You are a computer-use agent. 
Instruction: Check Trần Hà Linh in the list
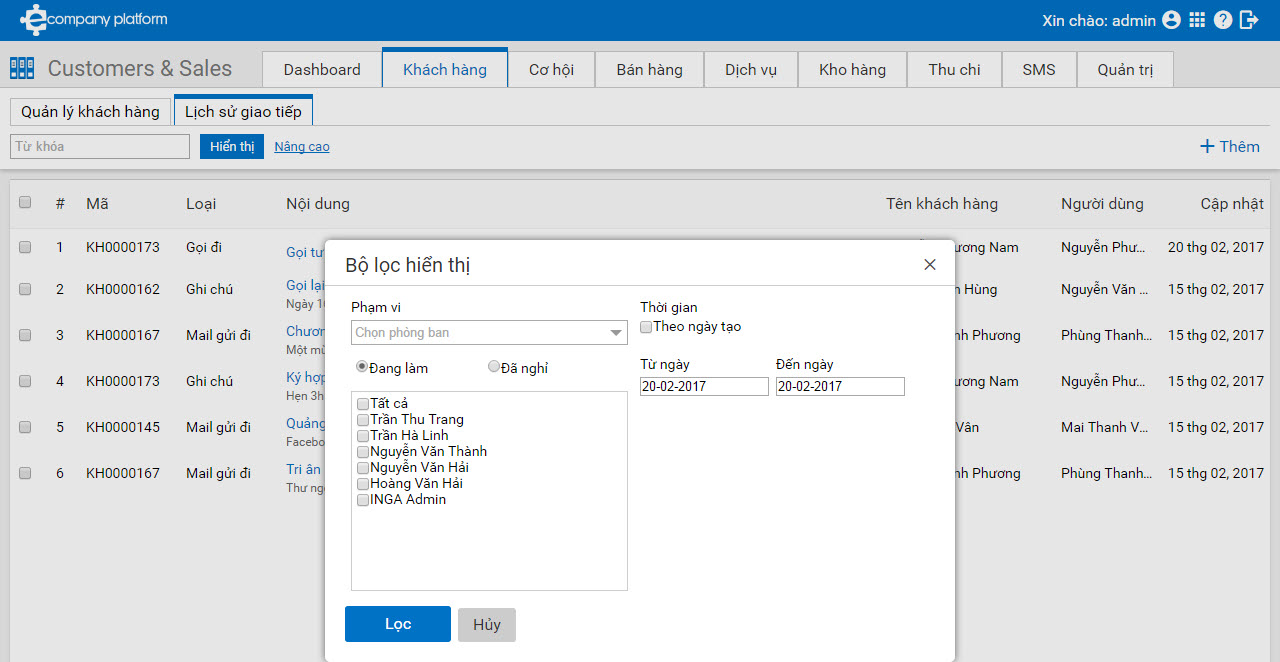tap(363, 436)
